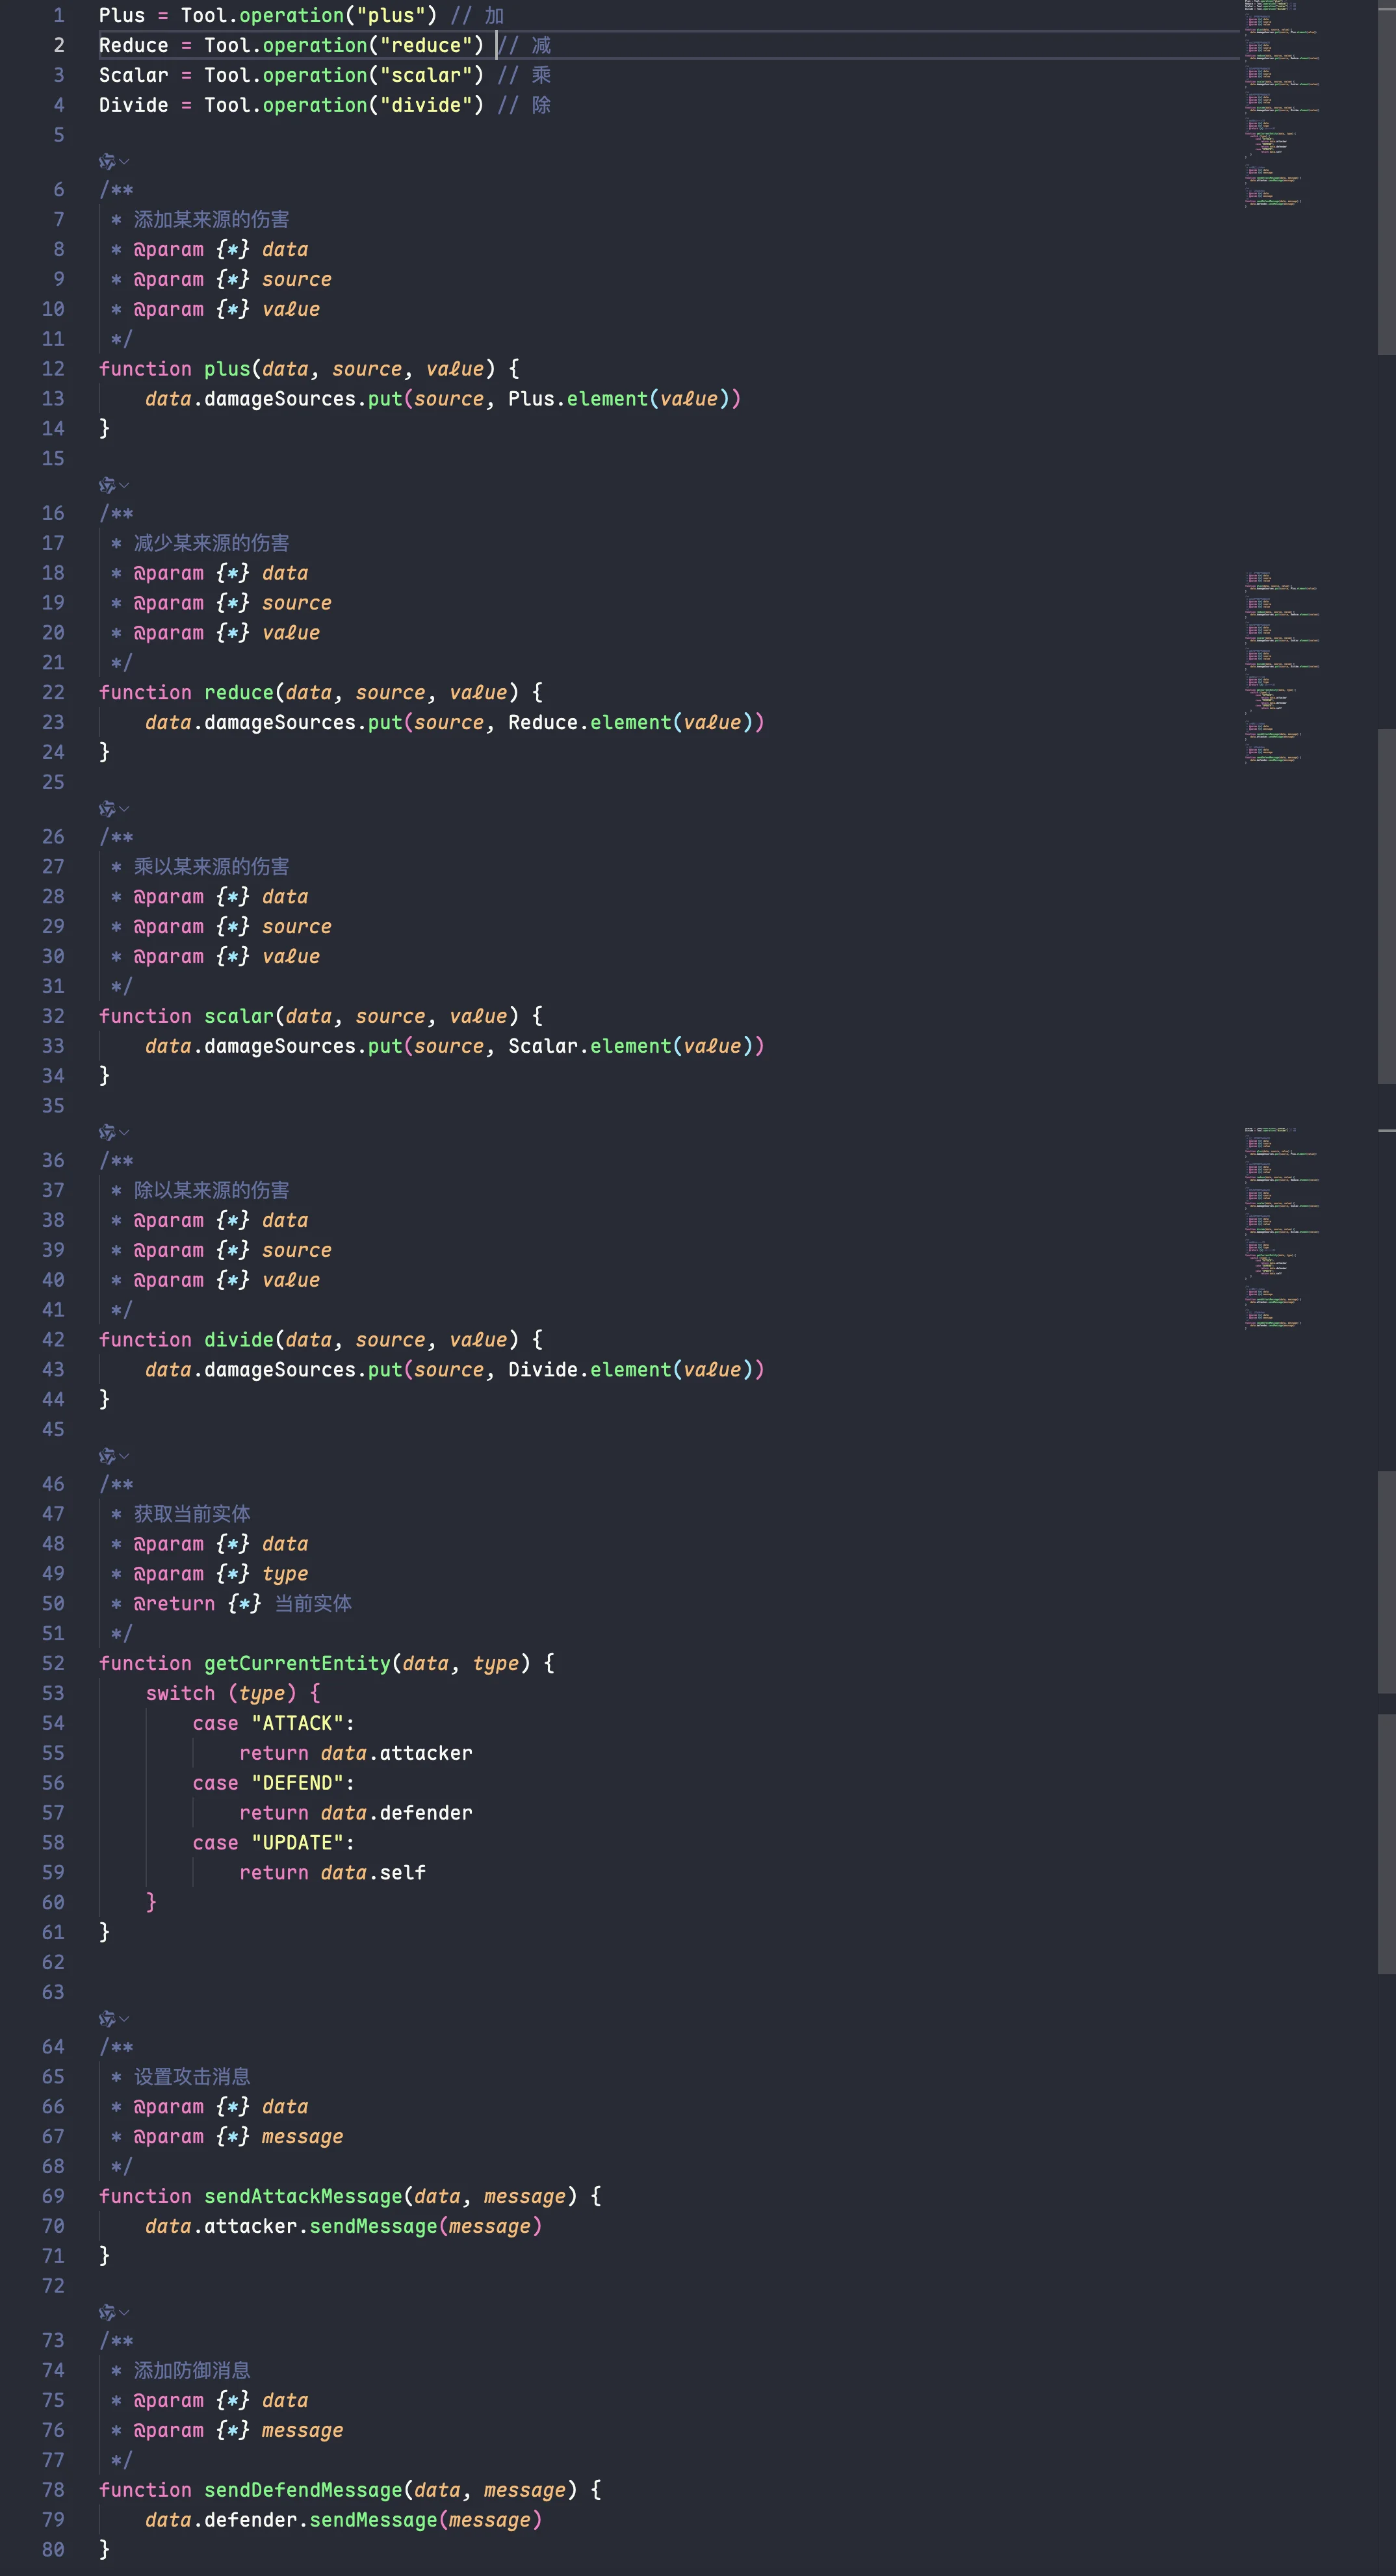Click the AI assistant icon above the reduce function
Viewport: 1396px width, 2576px height.
click(106, 485)
